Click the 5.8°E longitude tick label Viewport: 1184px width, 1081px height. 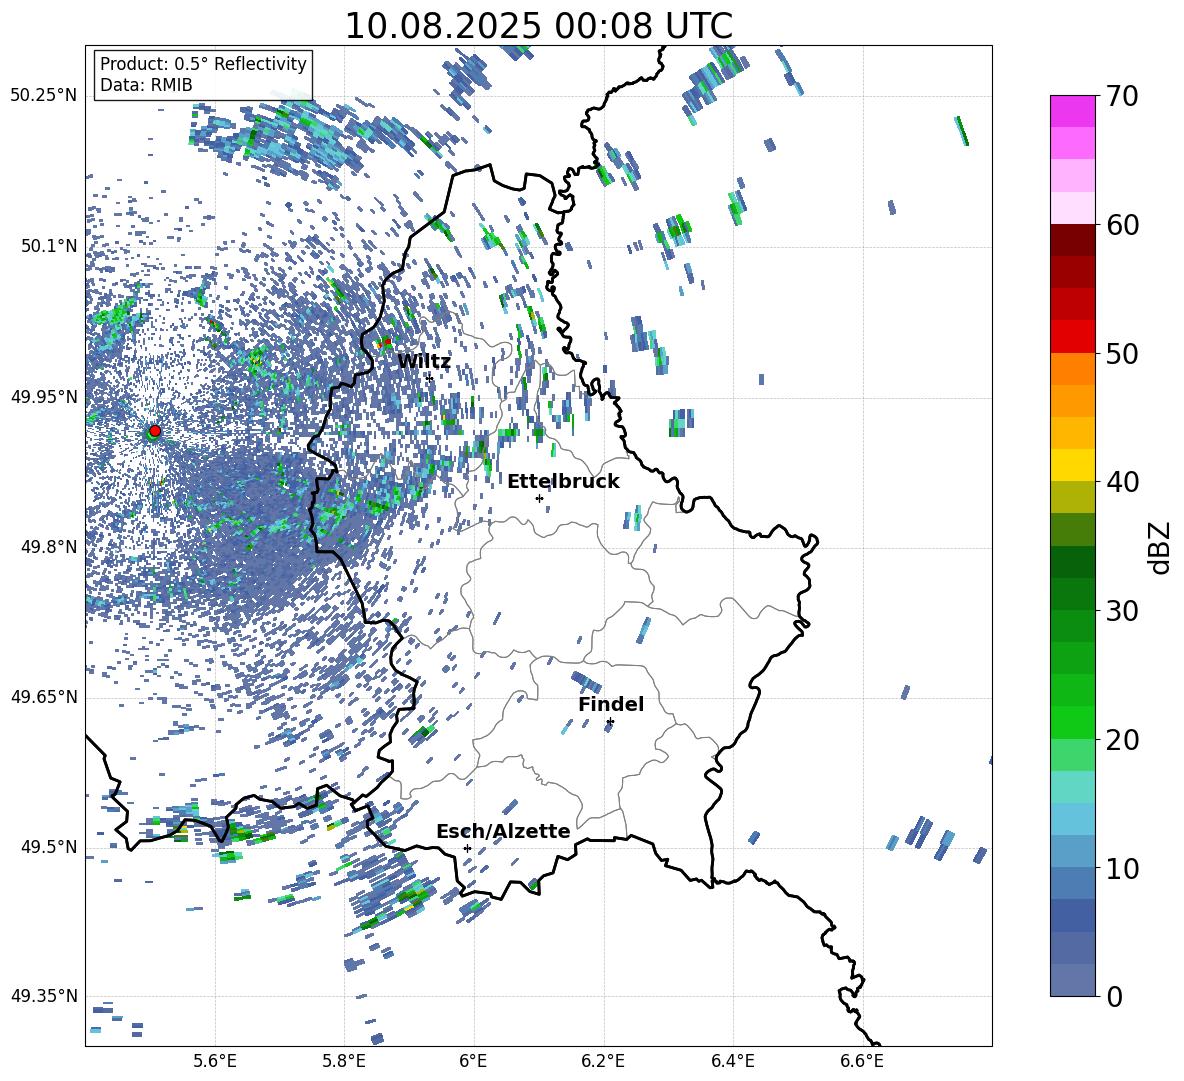pos(344,1062)
